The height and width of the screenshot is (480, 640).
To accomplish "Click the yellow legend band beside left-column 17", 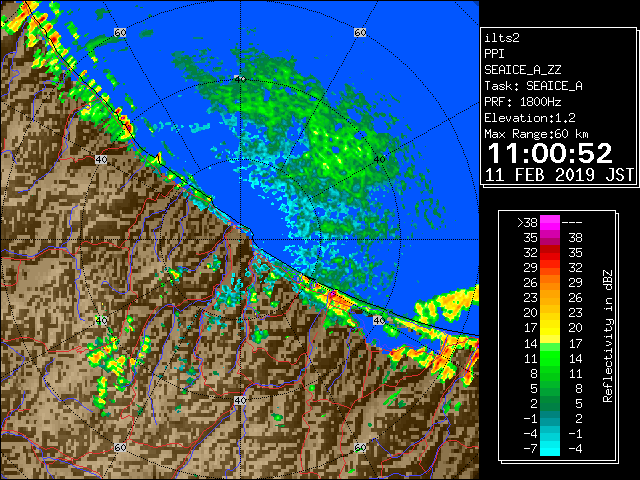I will [550, 328].
